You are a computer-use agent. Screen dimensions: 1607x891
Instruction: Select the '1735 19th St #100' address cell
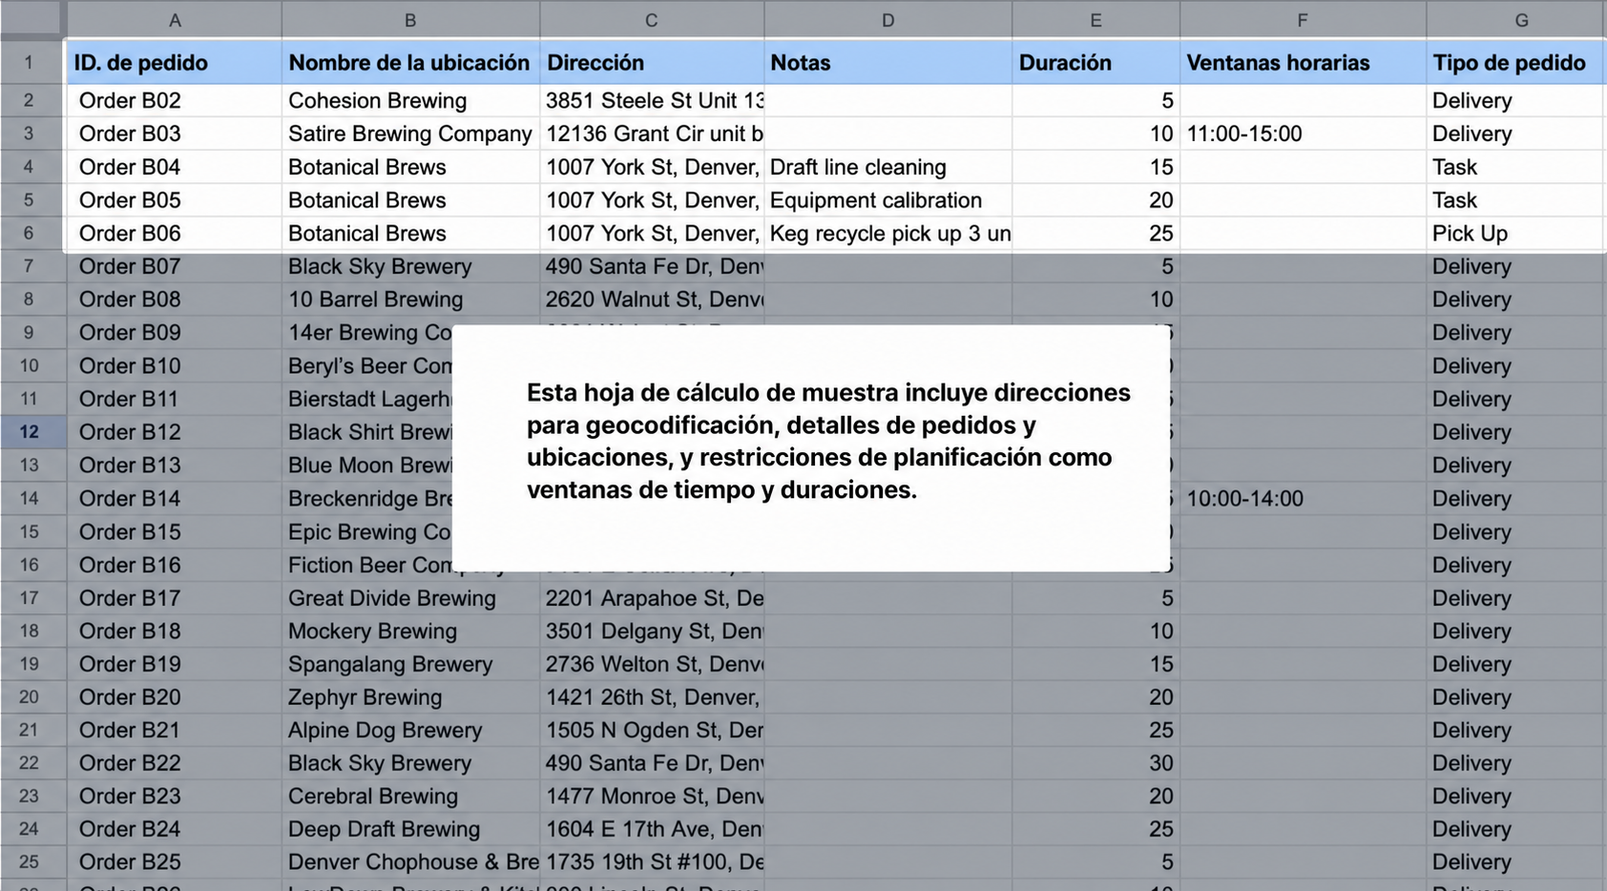click(651, 862)
